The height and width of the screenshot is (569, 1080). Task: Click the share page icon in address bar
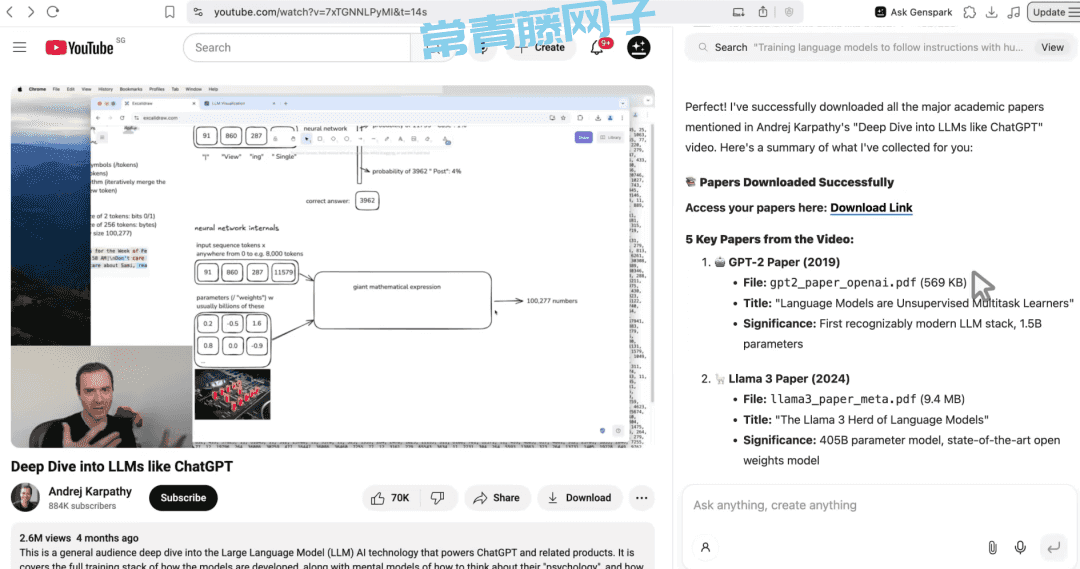pyautogui.click(x=763, y=12)
